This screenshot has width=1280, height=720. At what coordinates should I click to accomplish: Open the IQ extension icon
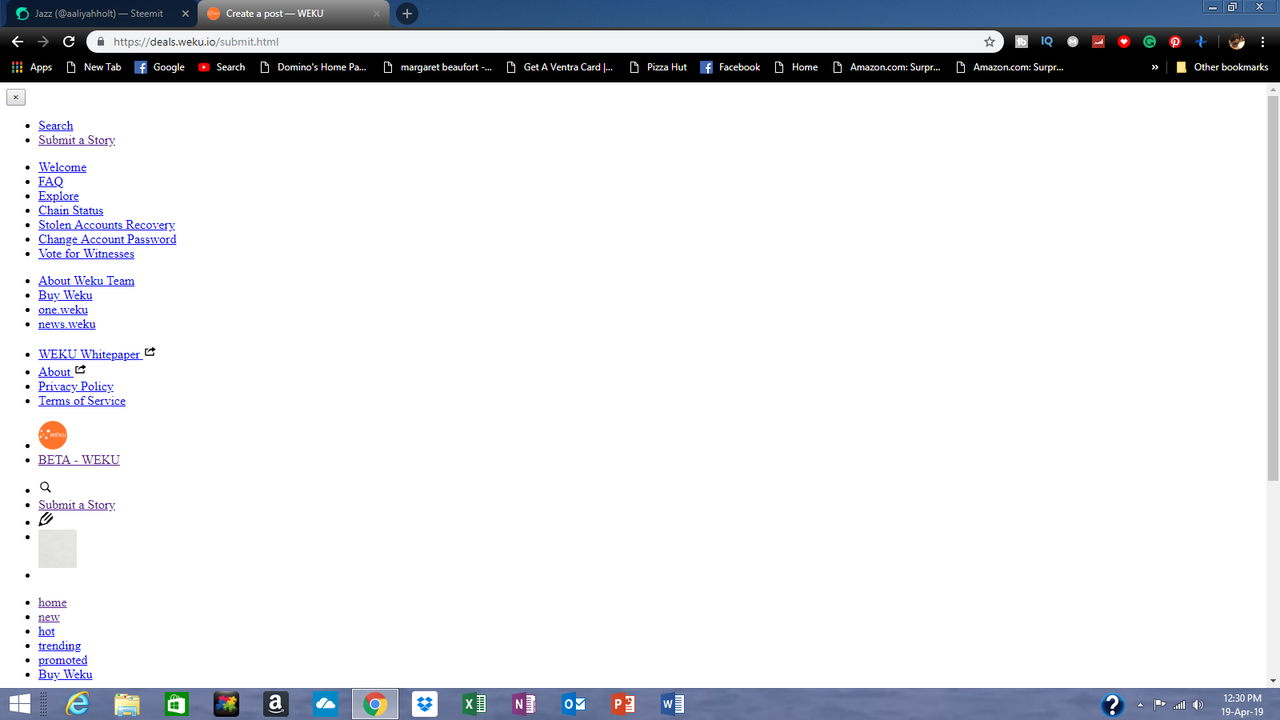[x=1047, y=42]
